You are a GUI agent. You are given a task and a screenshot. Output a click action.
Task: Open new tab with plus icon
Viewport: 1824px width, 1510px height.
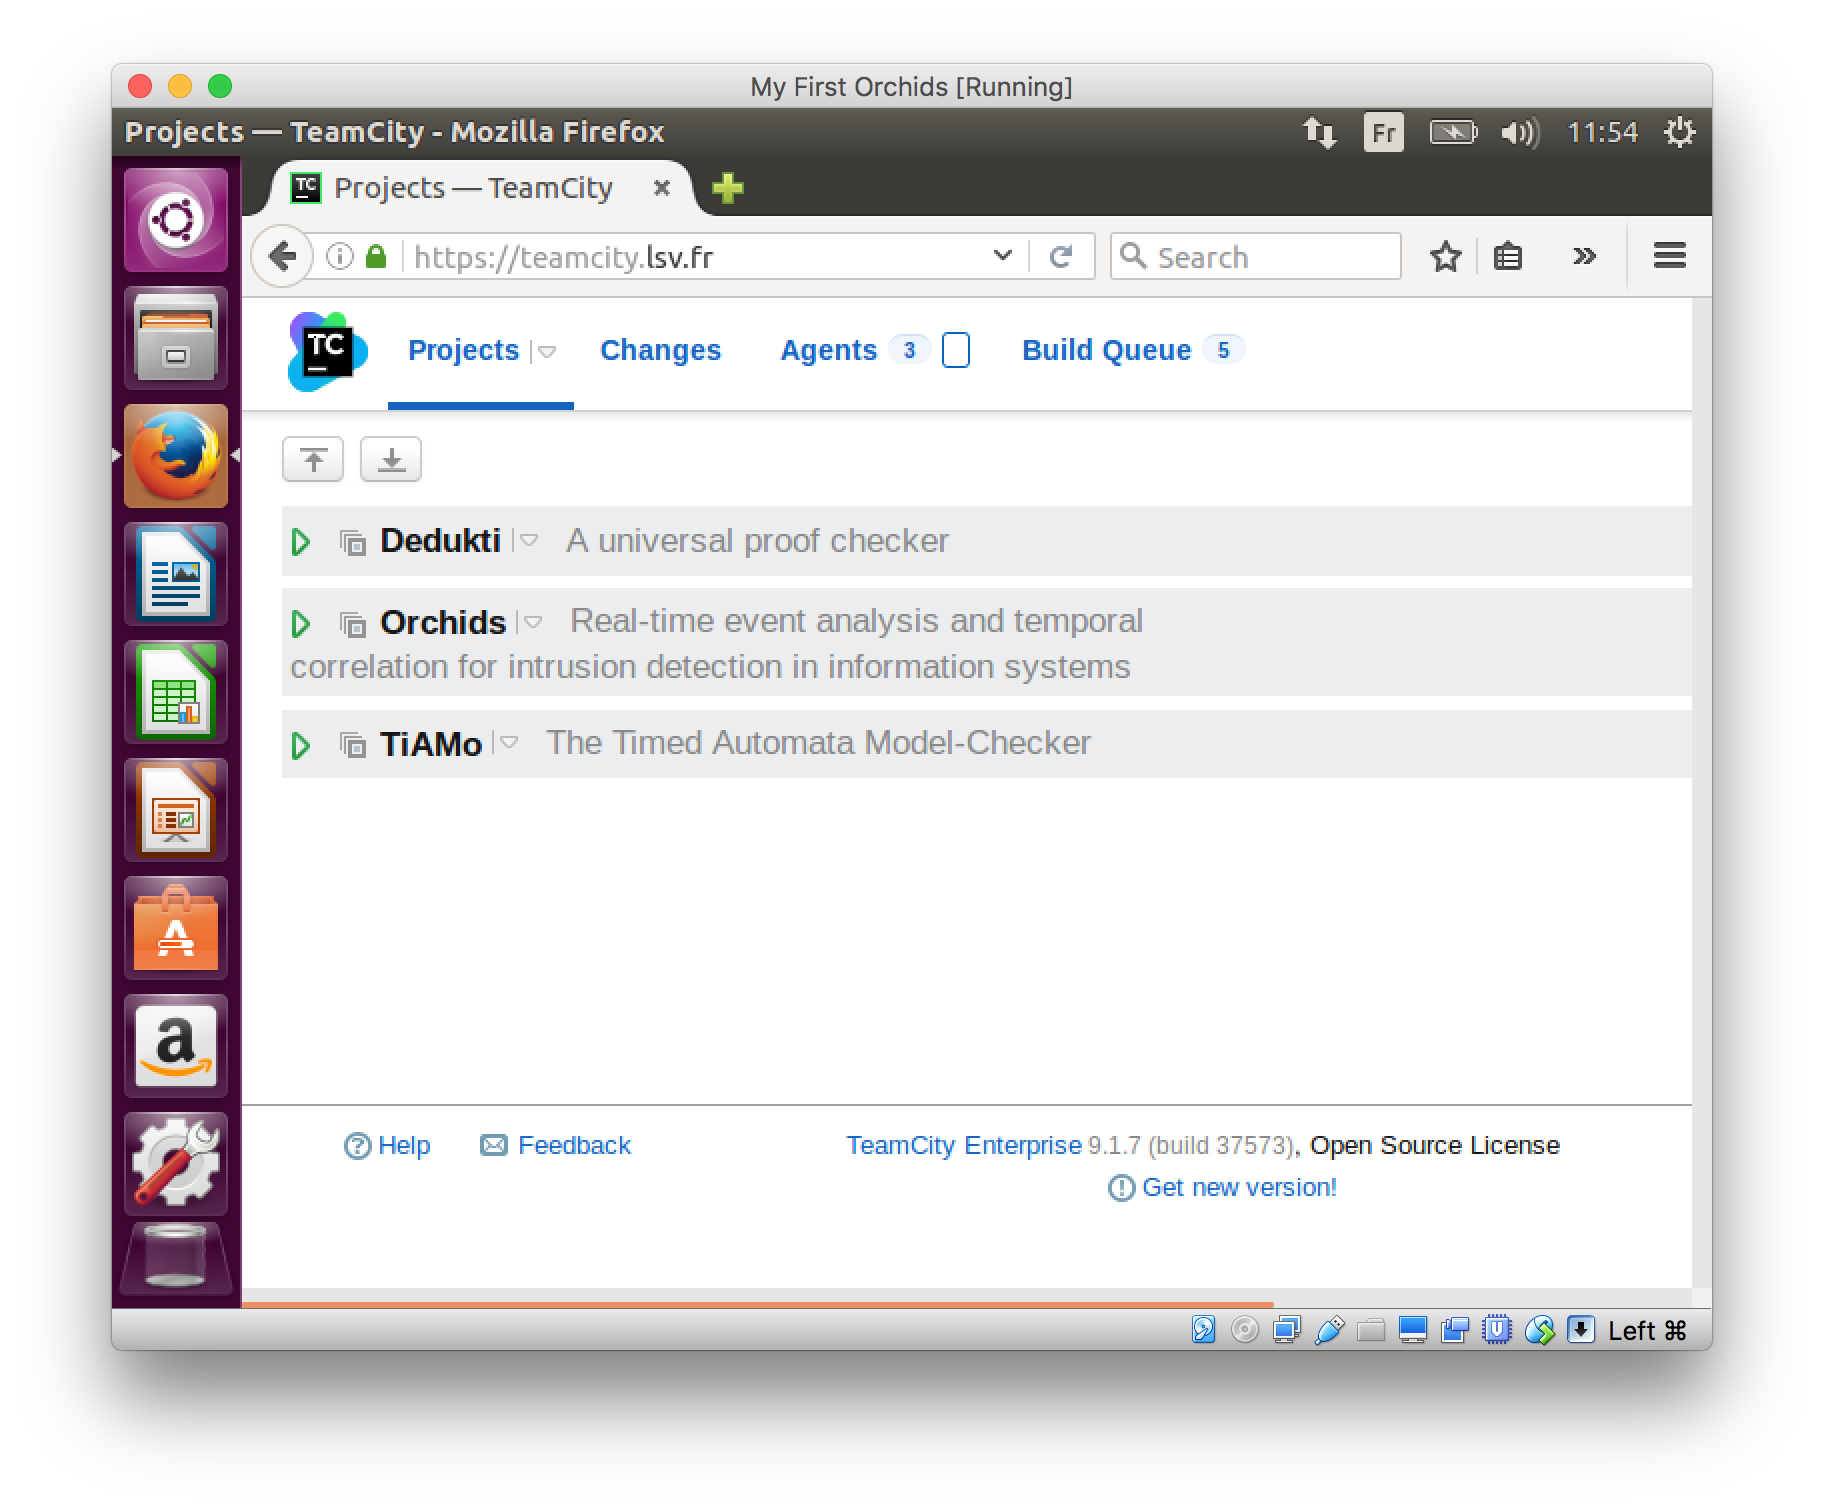pos(727,188)
